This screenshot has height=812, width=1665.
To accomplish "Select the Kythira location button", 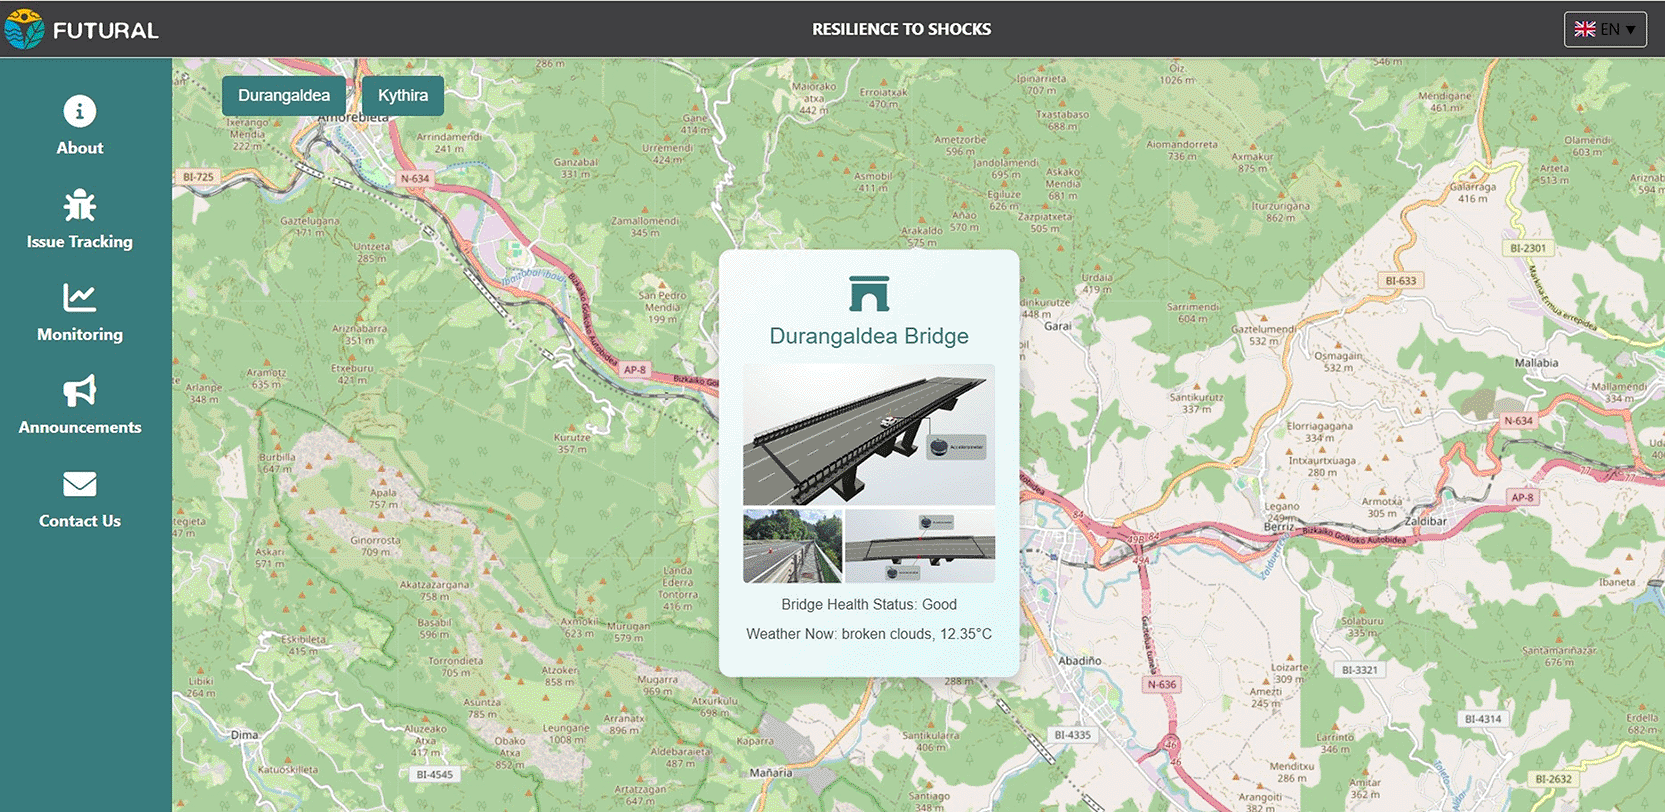I will [x=403, y=95].
